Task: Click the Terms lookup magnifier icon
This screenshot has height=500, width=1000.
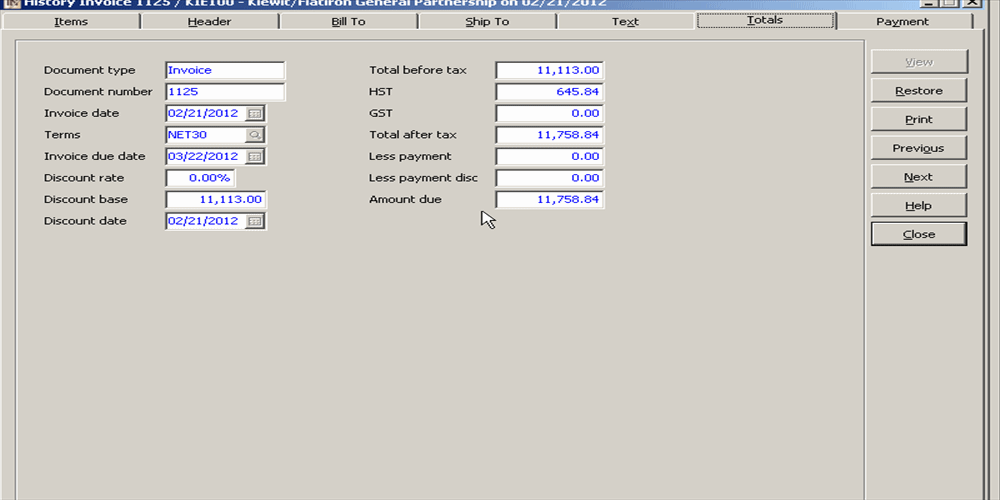Action: 255,135
